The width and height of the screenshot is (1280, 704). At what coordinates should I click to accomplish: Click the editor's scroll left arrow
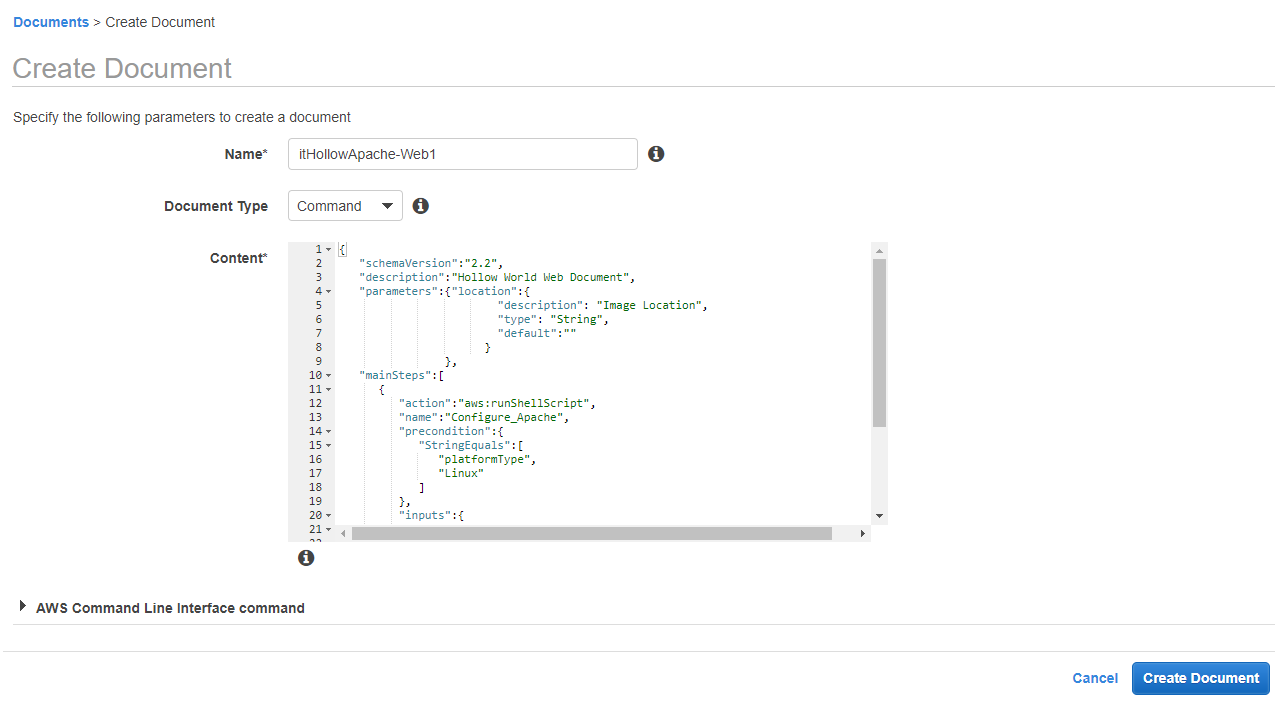pyautogui.click(x=343, y=534)
